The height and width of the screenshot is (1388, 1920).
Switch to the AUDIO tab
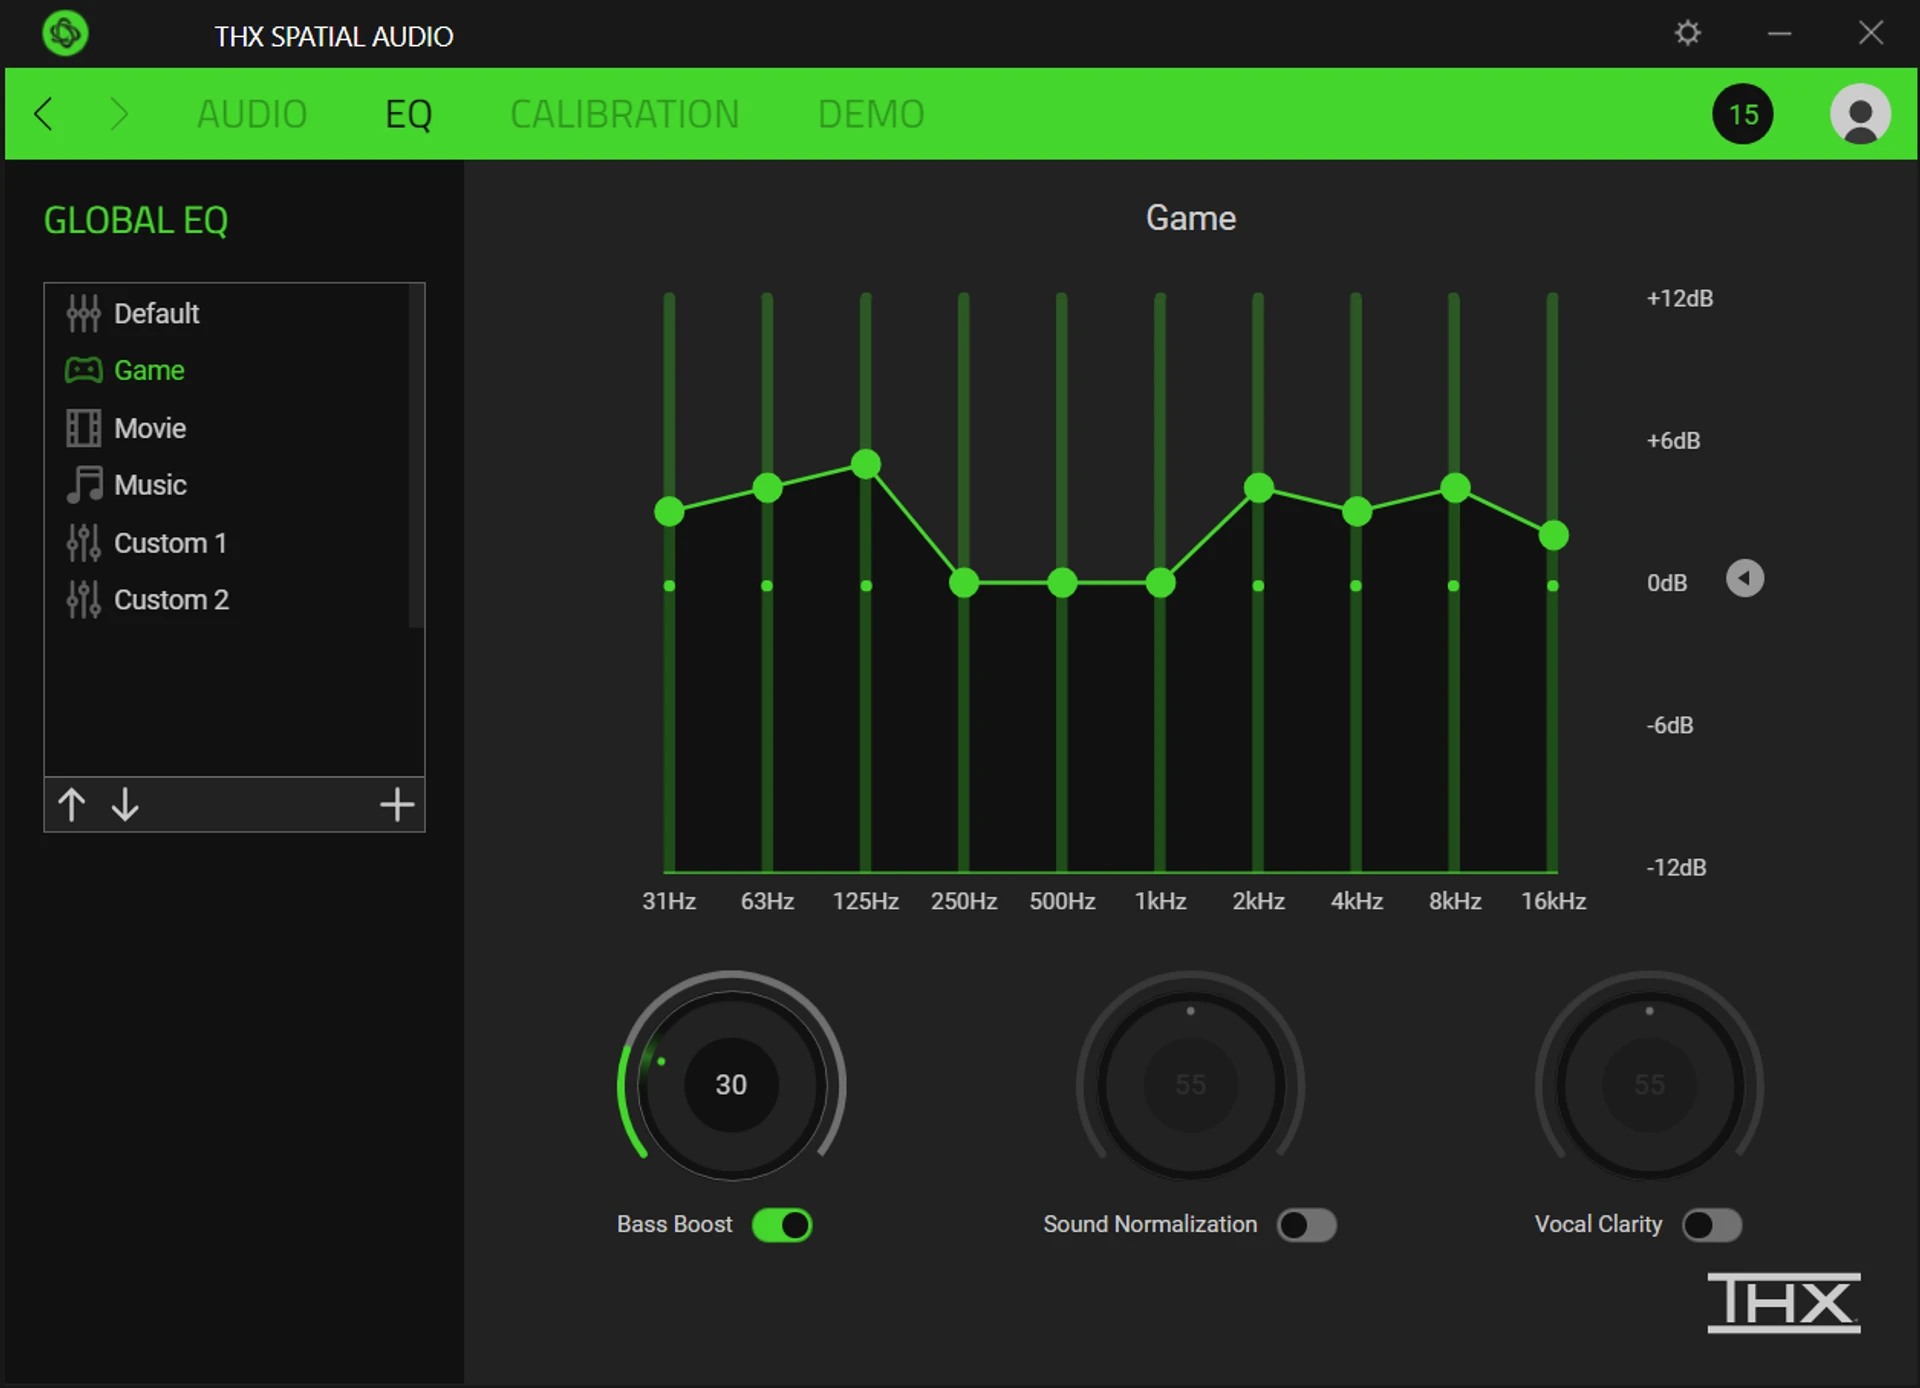click(252, 114)
